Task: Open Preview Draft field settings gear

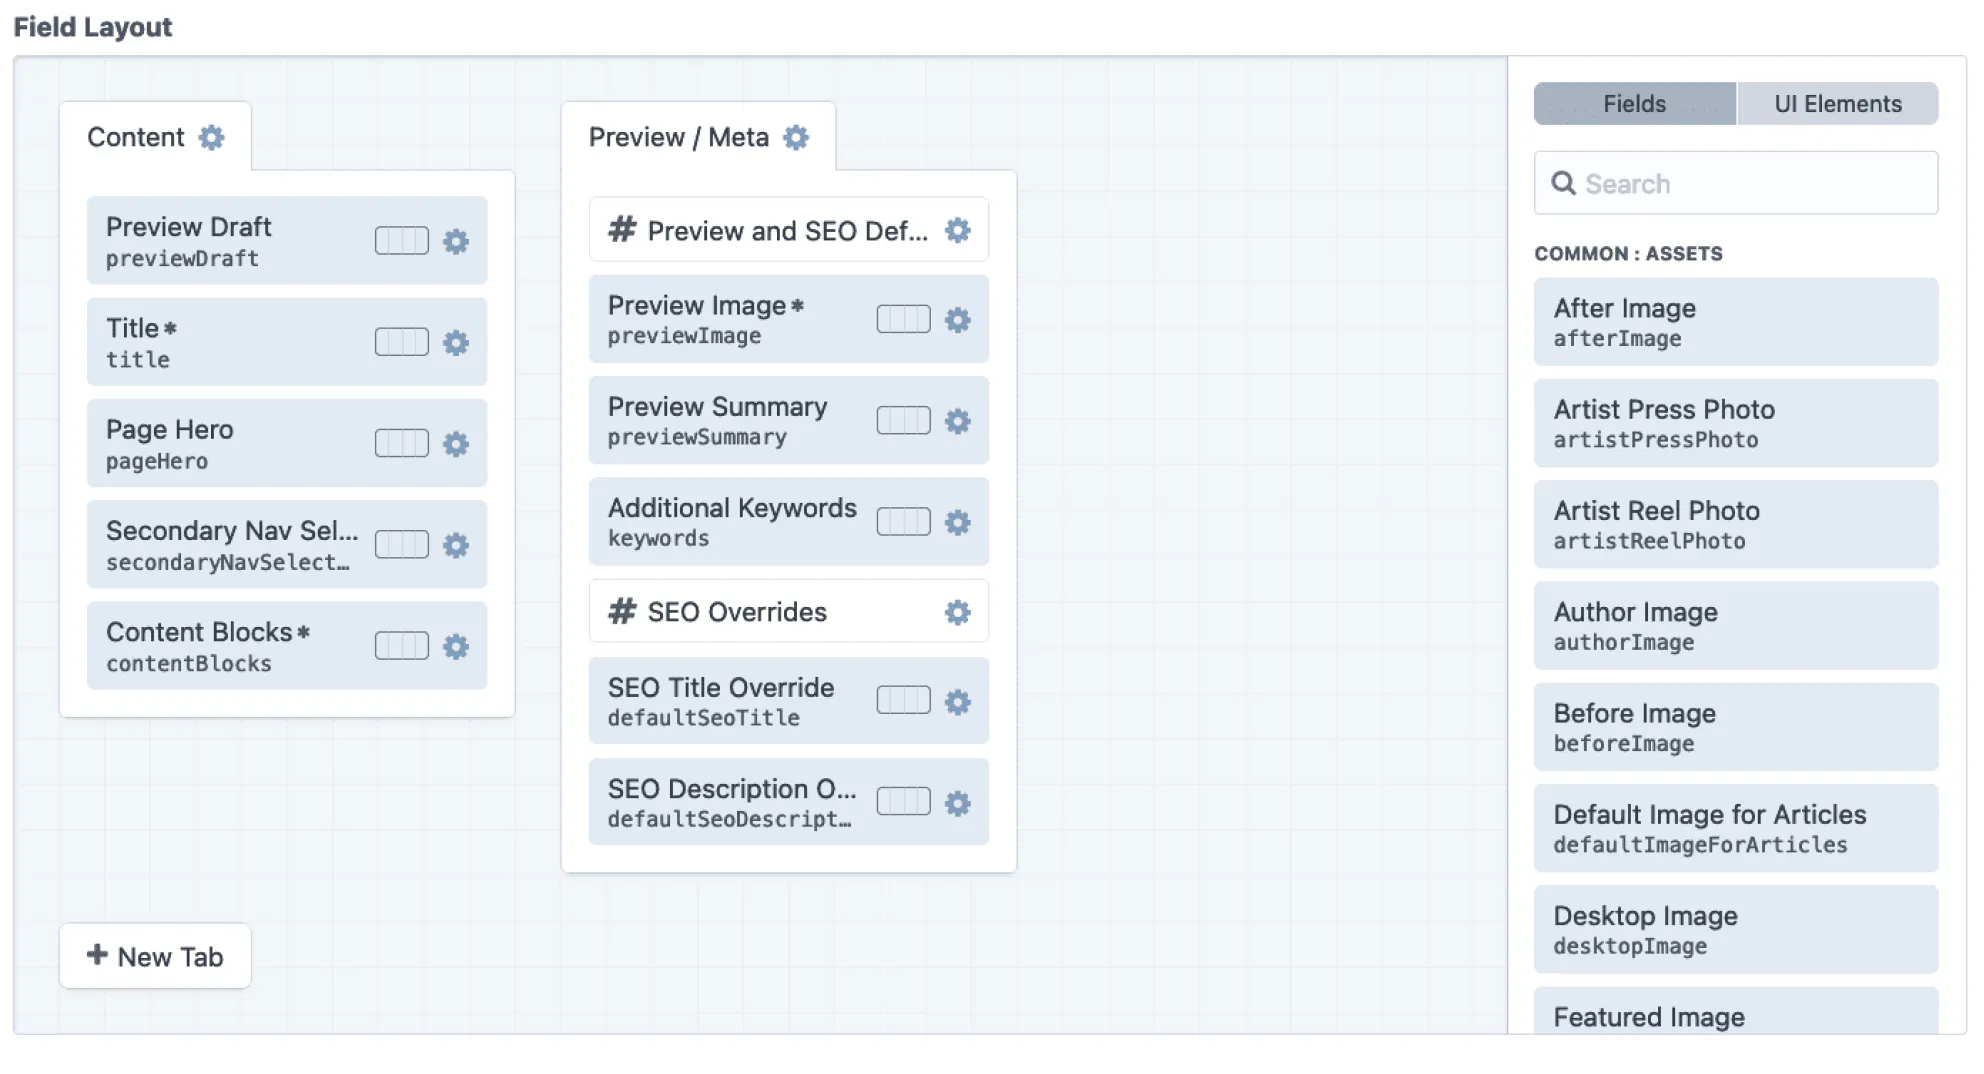Action: tap(456, 241)
